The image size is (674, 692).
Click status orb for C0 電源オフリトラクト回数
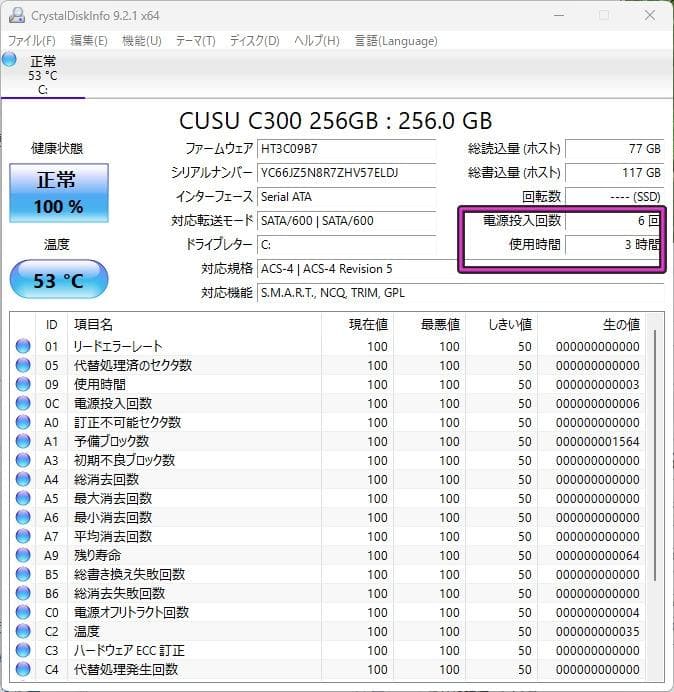(23, 612)
